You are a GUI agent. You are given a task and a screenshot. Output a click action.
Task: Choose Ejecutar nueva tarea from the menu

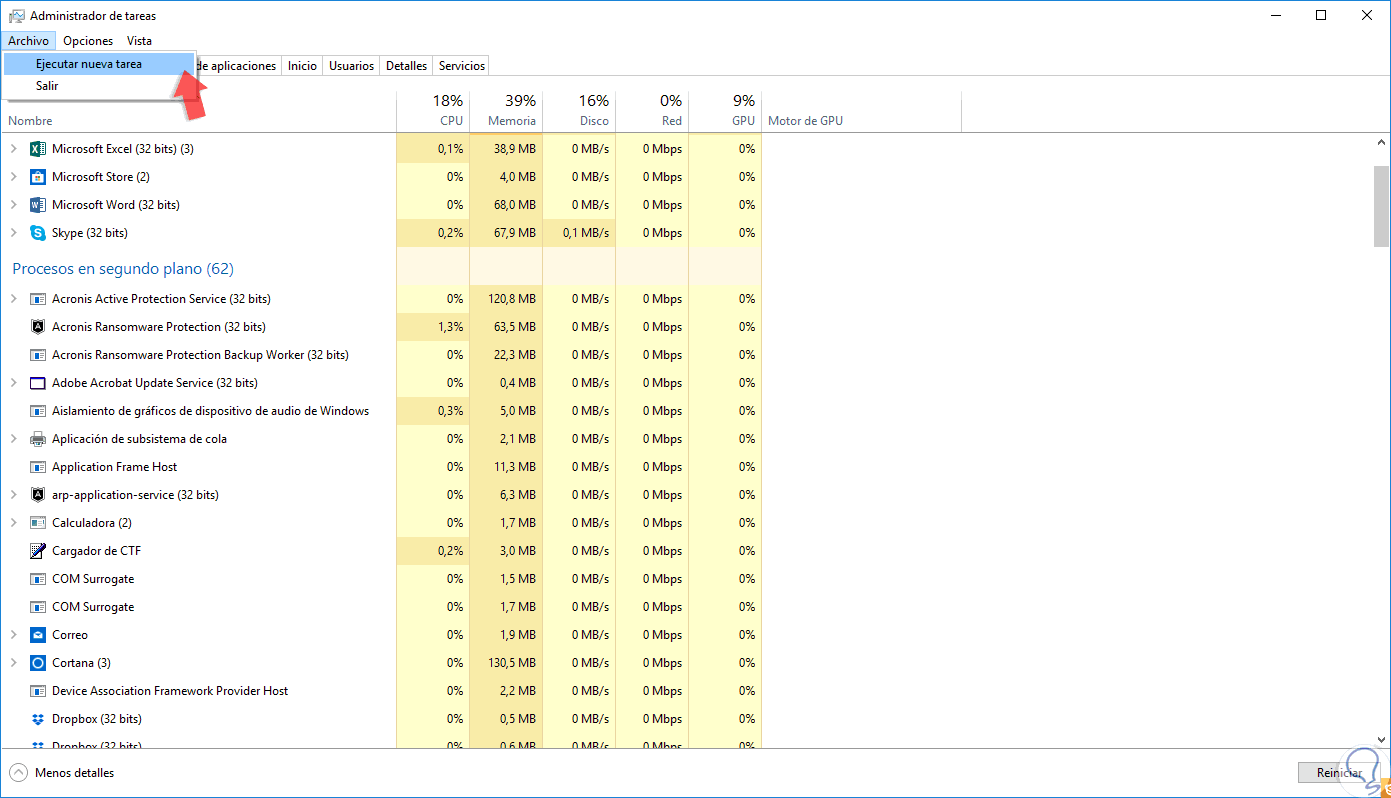click(98, 64)
